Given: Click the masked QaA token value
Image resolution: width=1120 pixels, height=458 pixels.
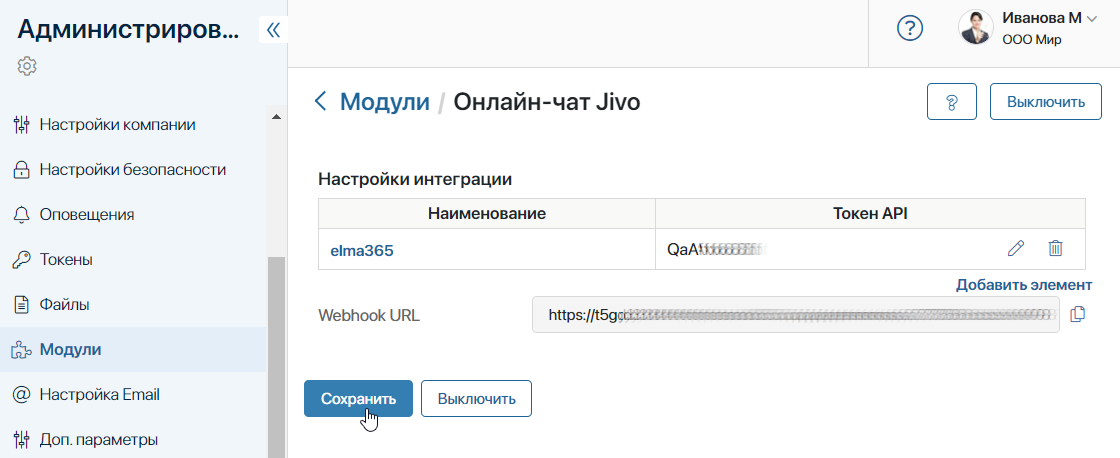Looking at the screenshot, I should point(719,249).
